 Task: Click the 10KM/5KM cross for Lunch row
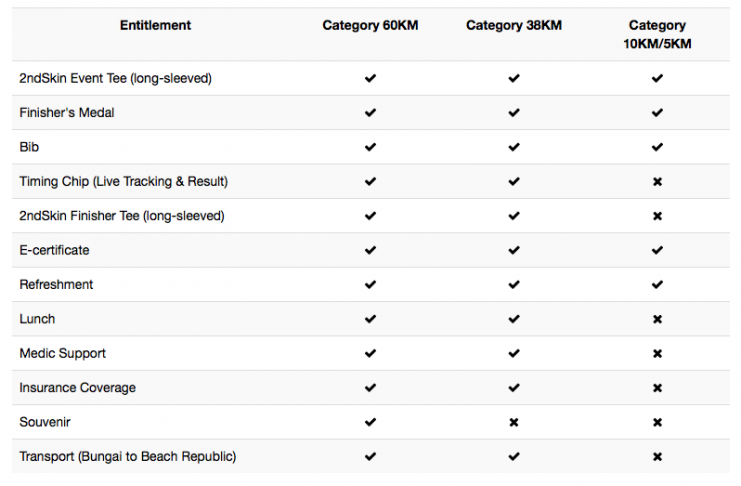657,319
